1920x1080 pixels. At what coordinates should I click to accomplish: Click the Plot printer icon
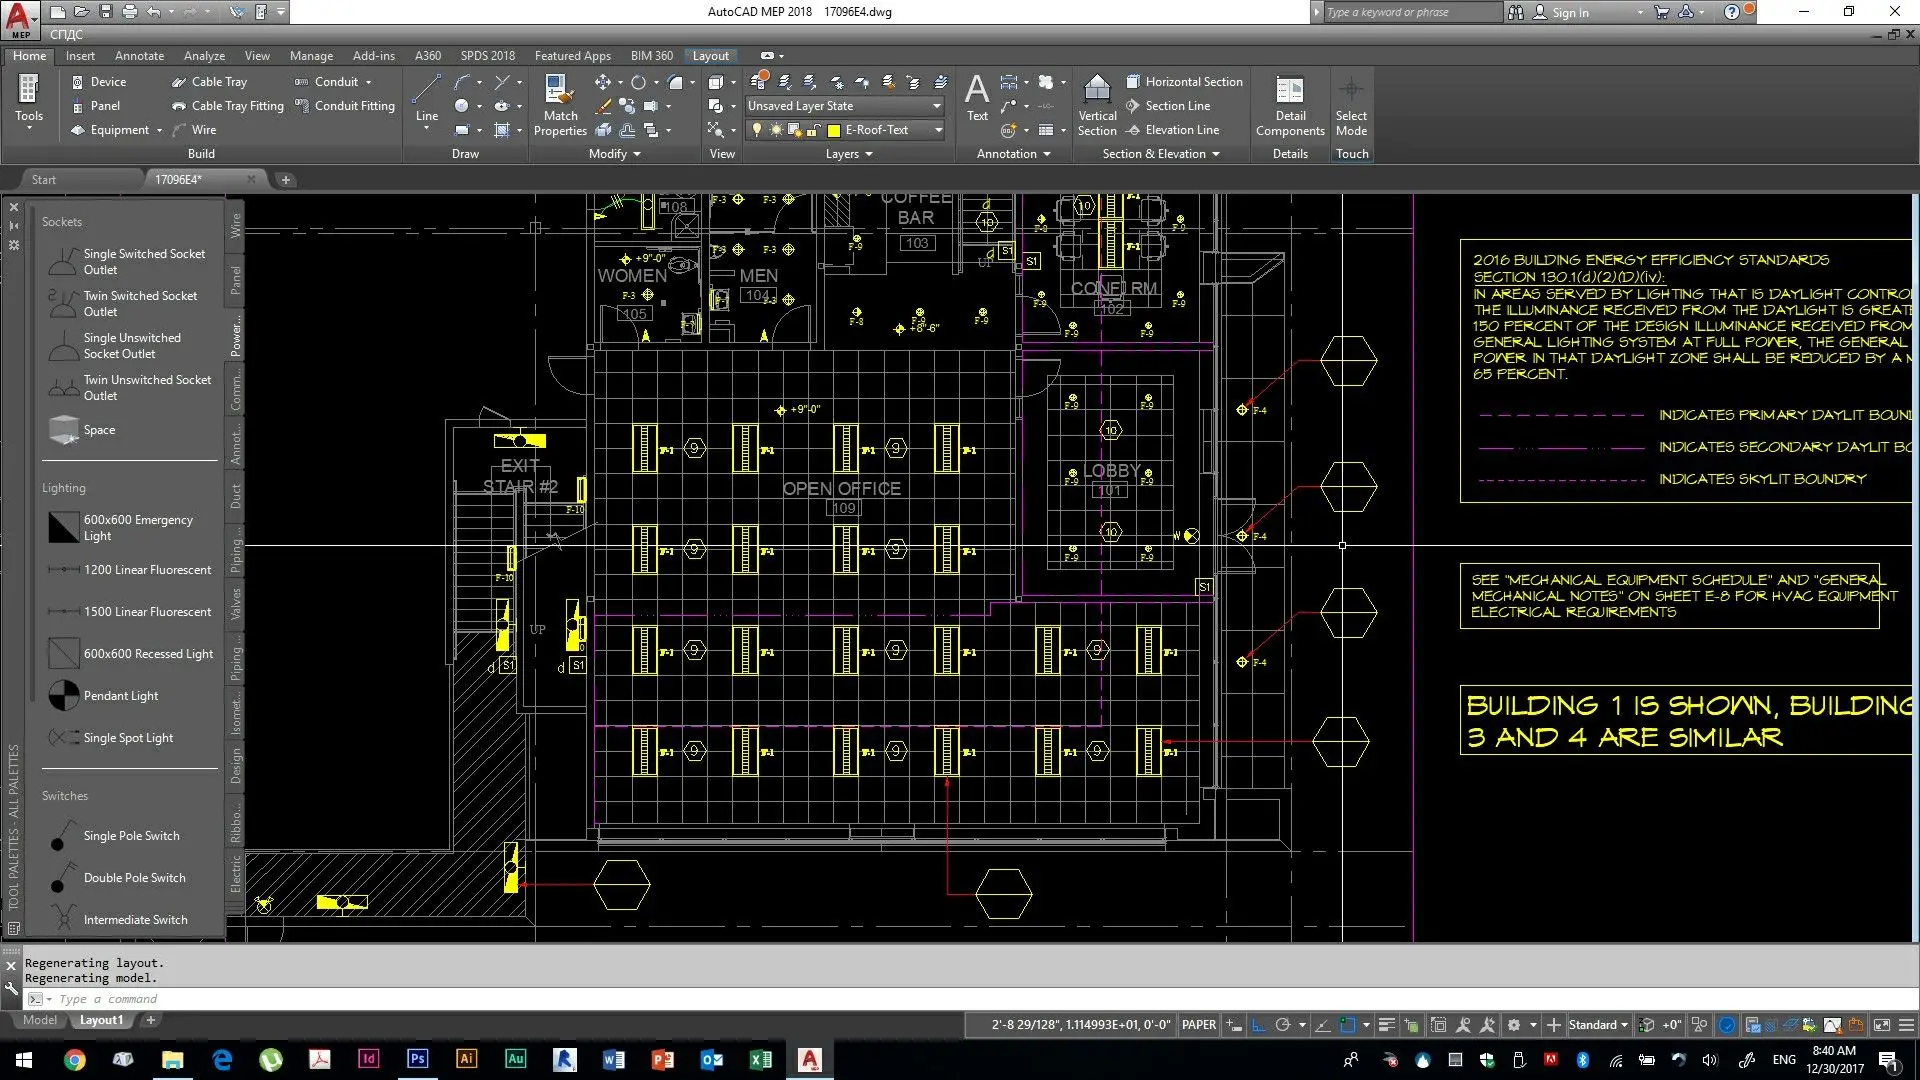pyautogui.click(x=129, y=12)
